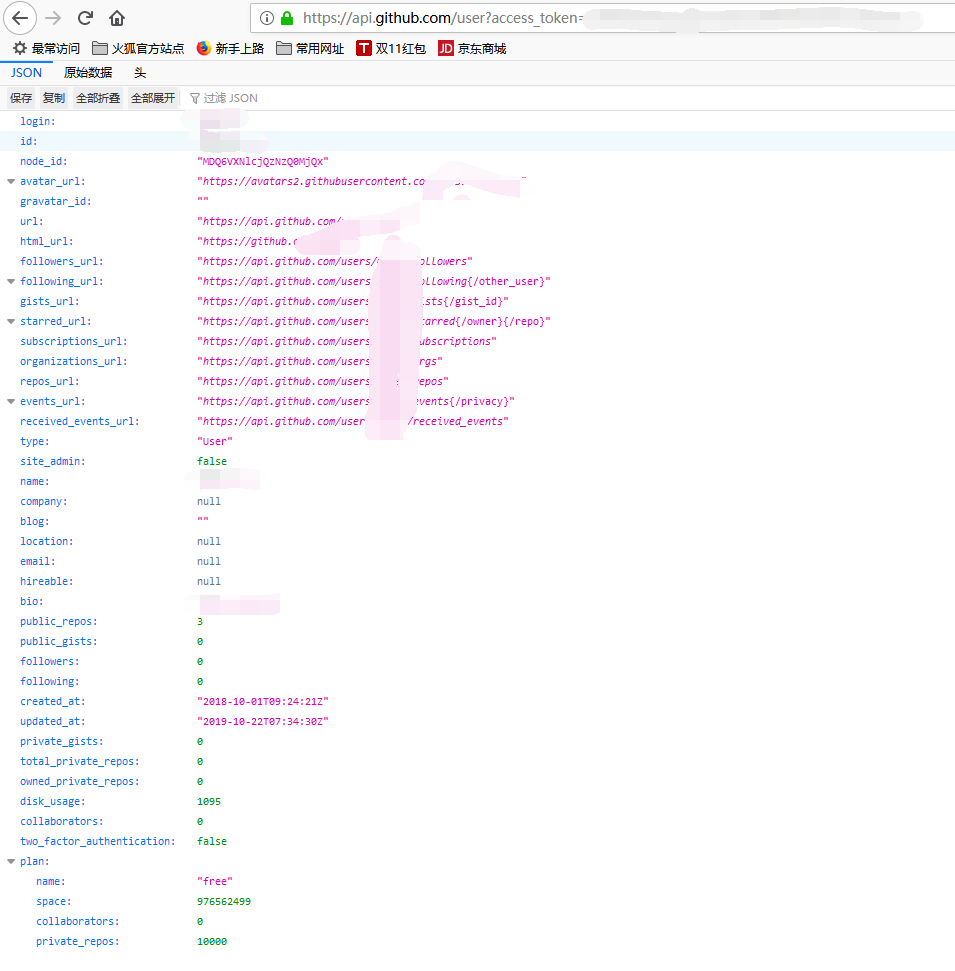Click the gravatar_id key
955x971 pixels.
pos(55,201)
